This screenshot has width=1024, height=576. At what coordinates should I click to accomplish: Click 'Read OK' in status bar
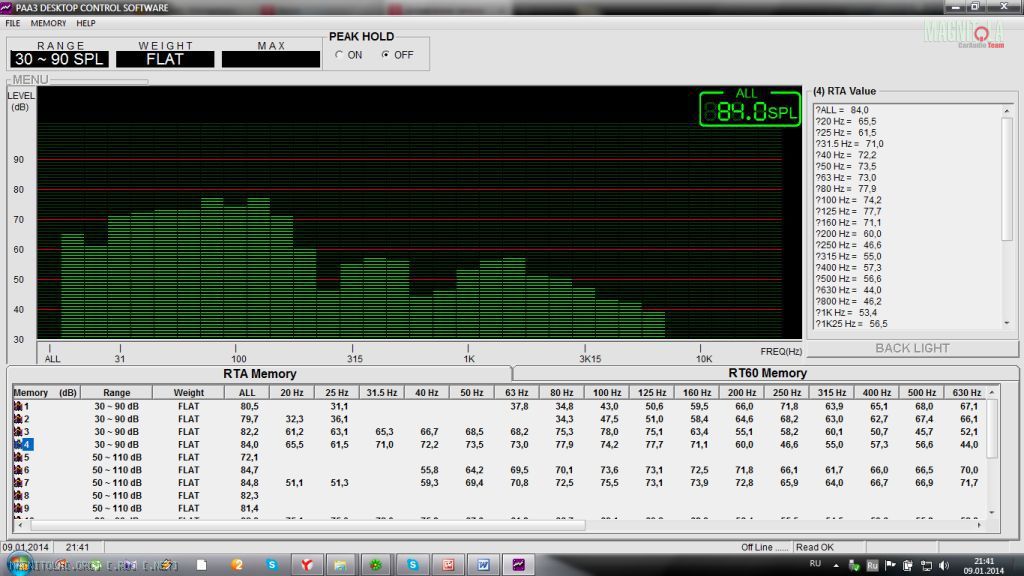pos(814,547)
